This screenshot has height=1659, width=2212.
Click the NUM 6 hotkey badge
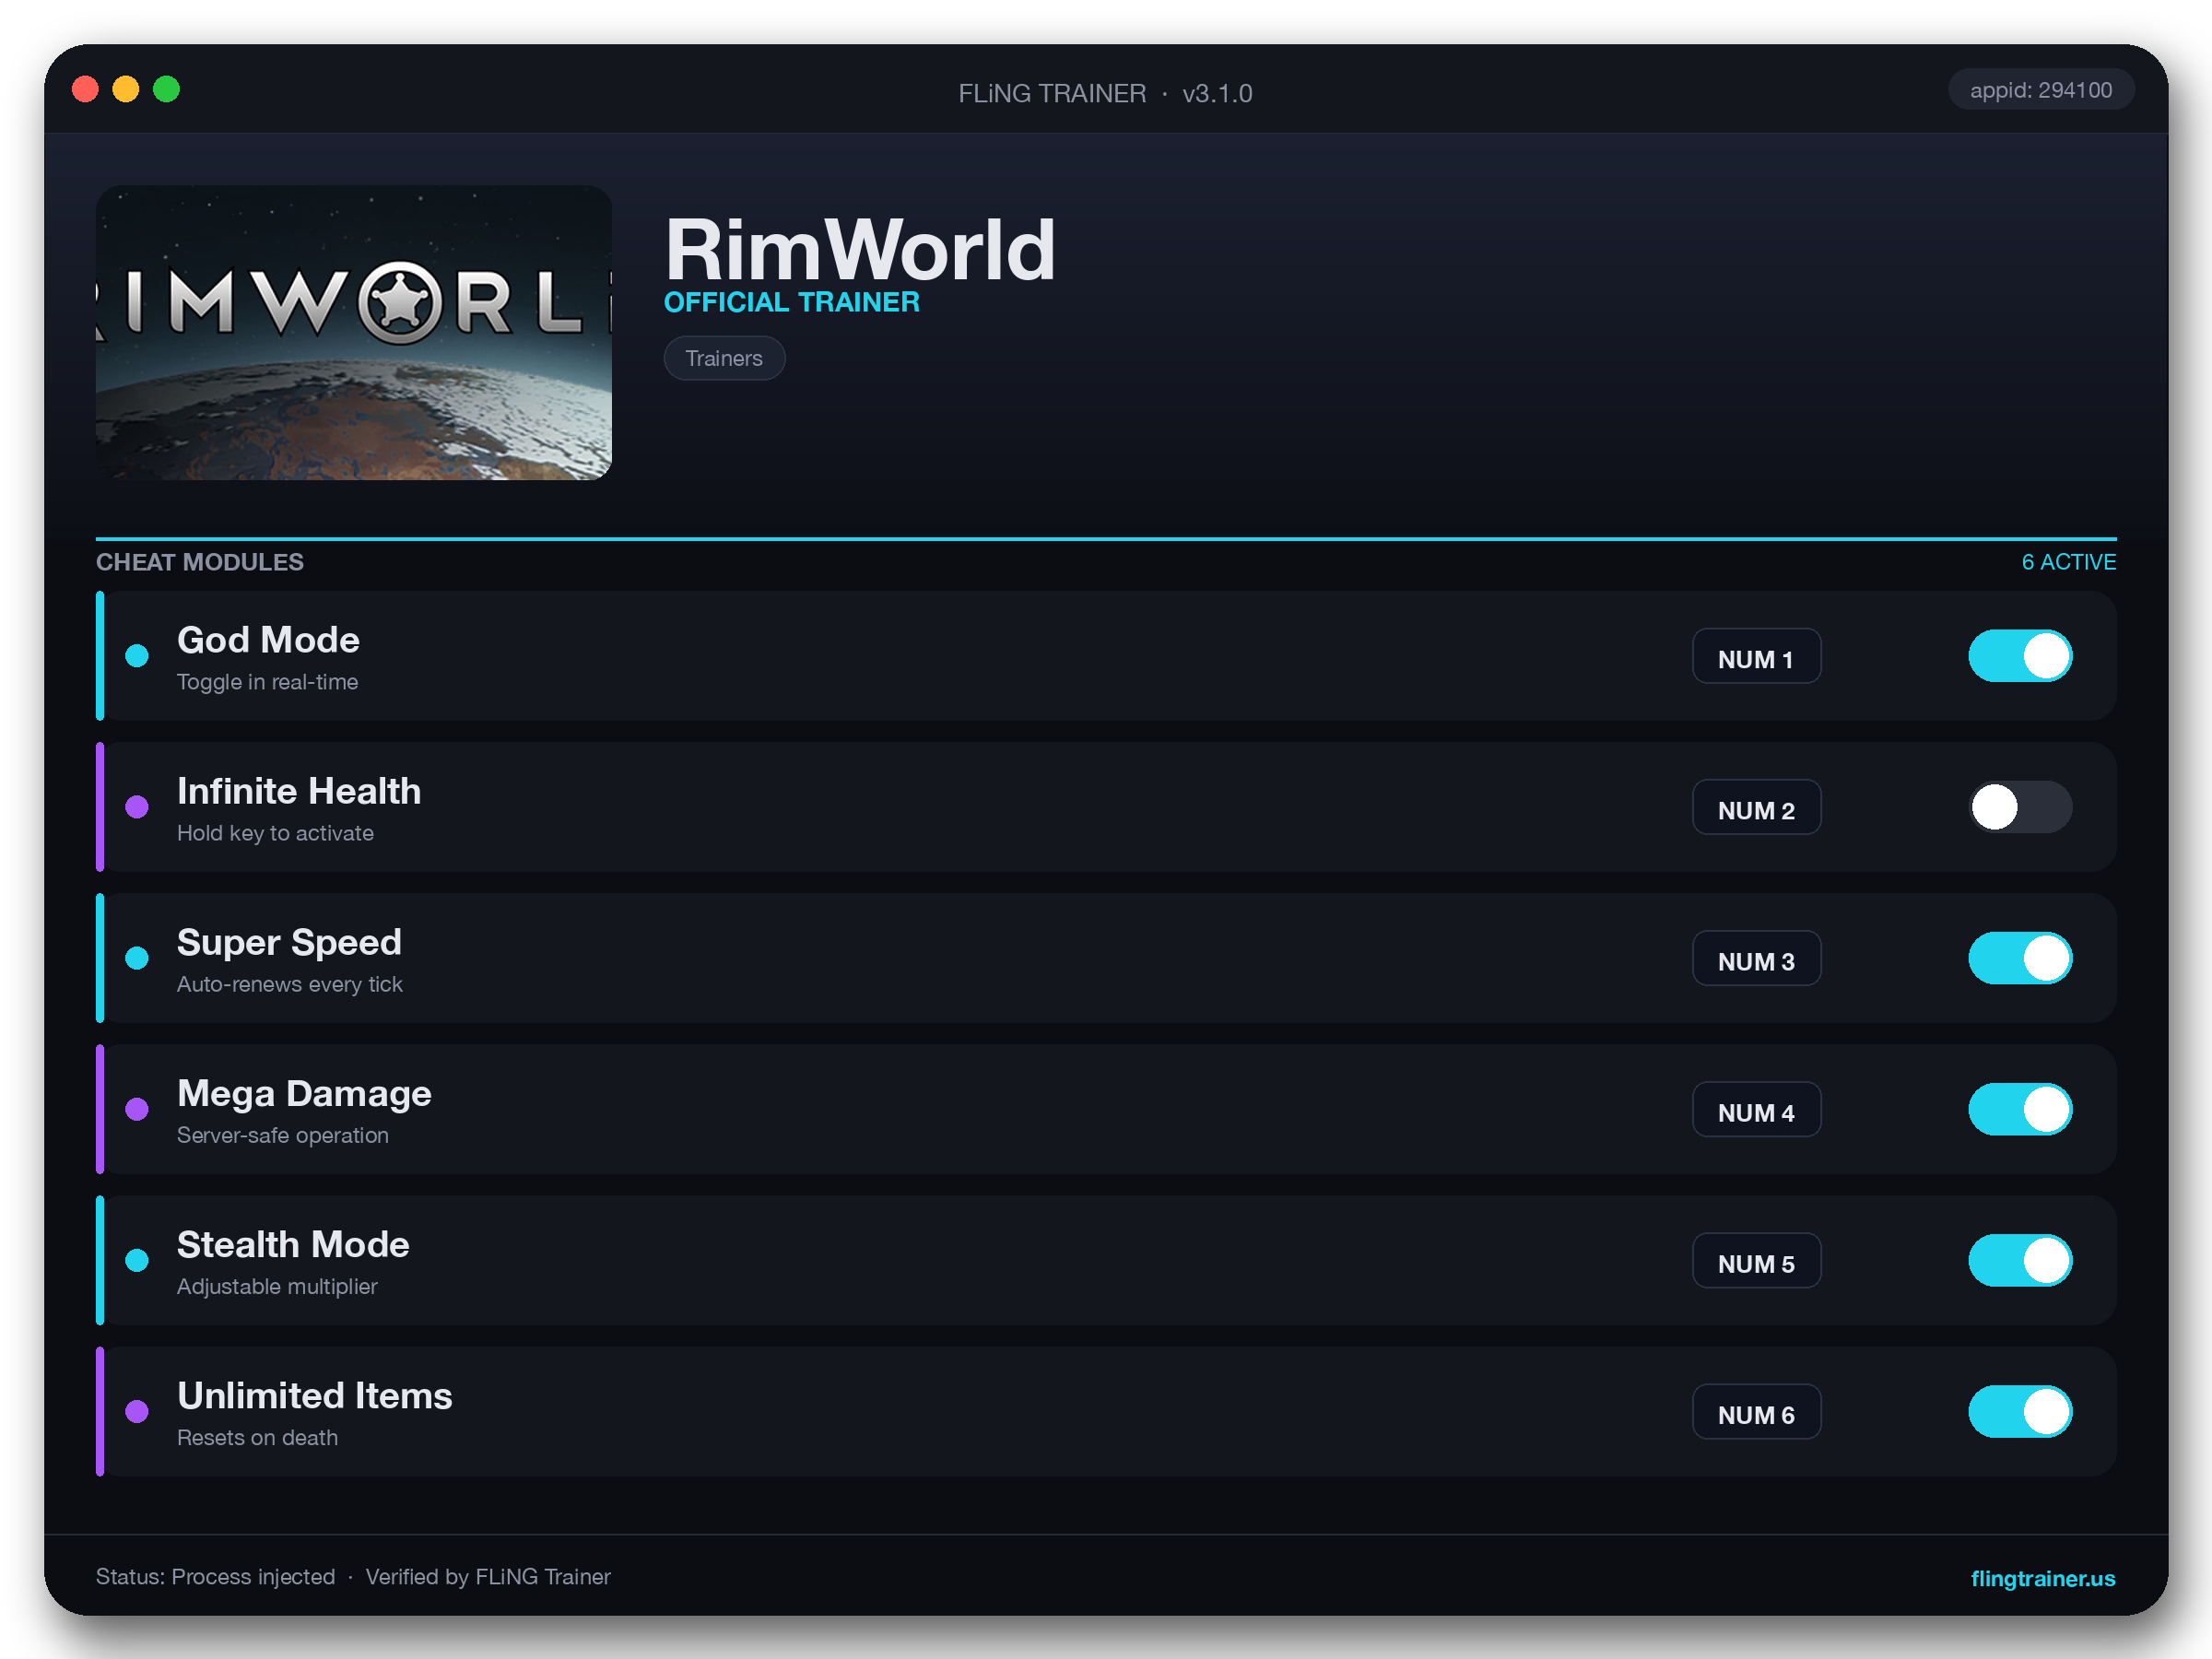tap(1756, 1411)
